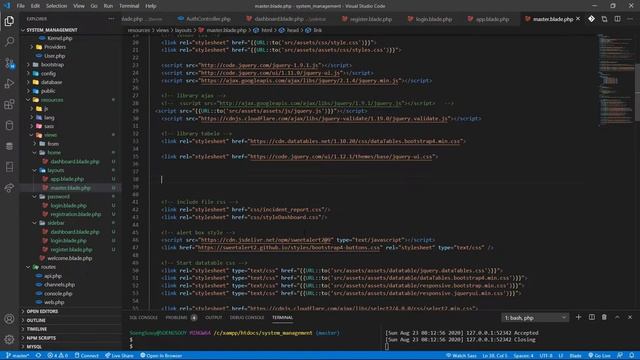Click the master branch status bar item
This screenshot has width=640, height=360.
tap(18, 356)
